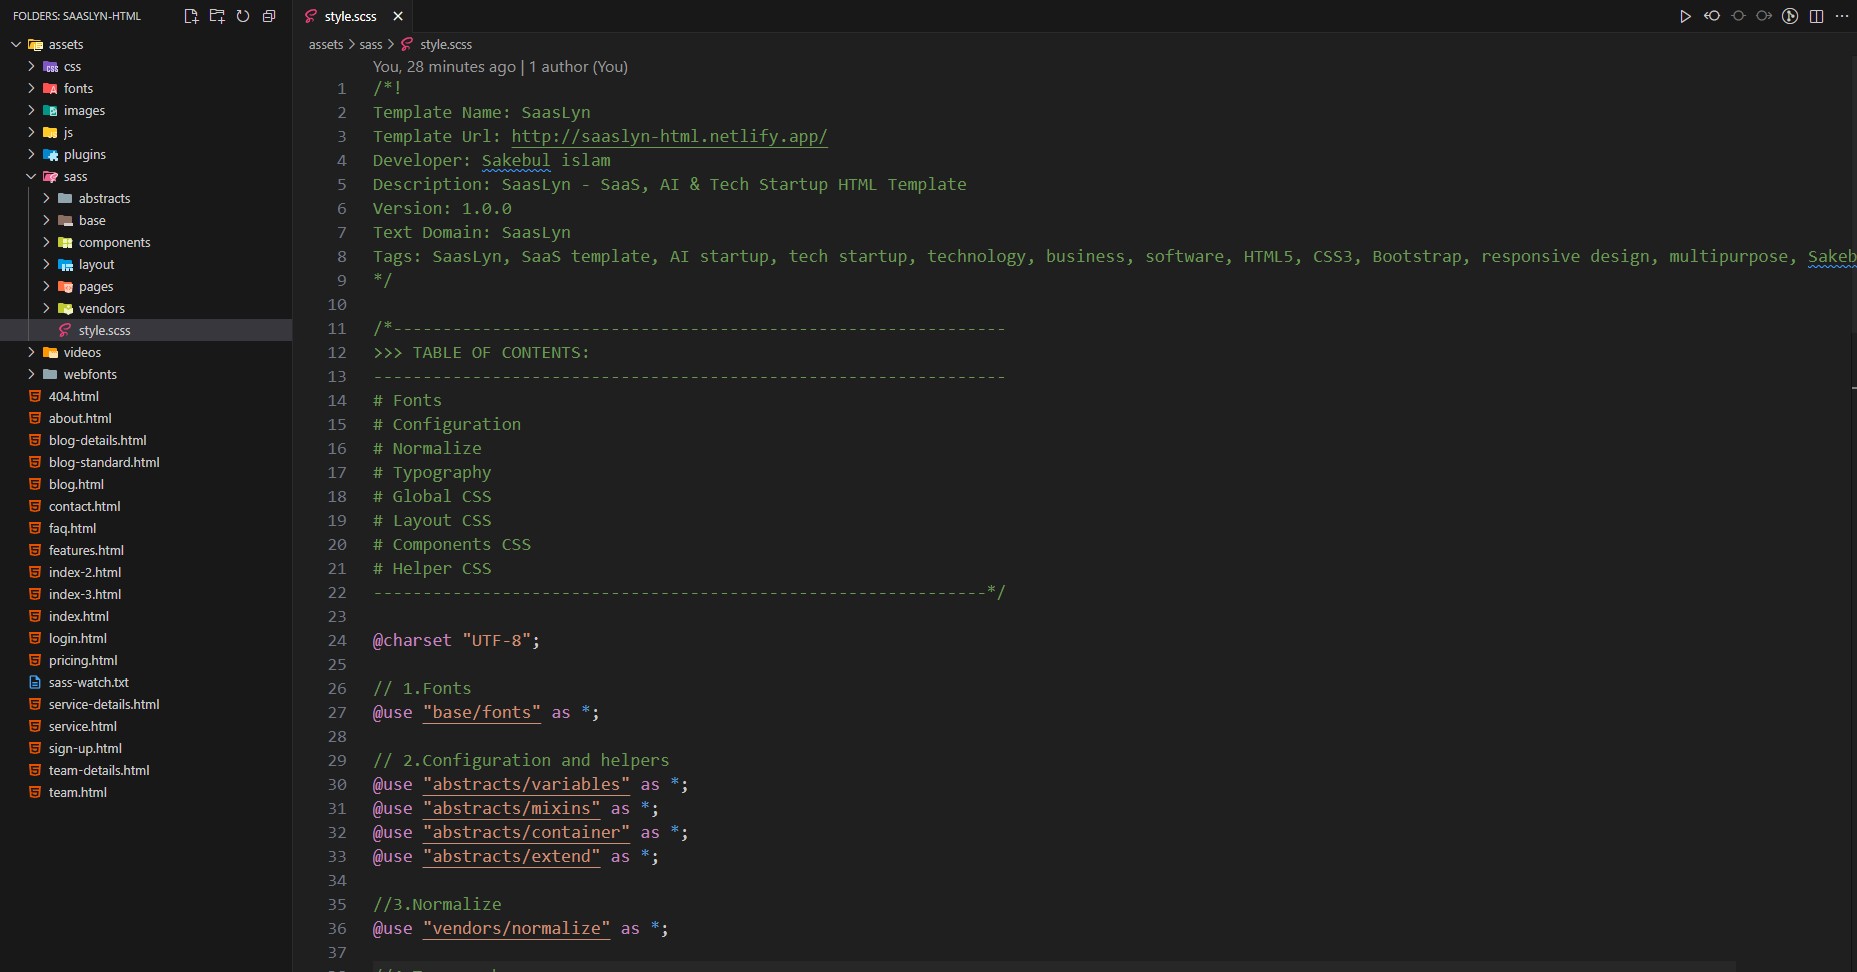Click the New File icon in explorer
The height and width of the screenshot is (972, 1857).
point(191,16)
